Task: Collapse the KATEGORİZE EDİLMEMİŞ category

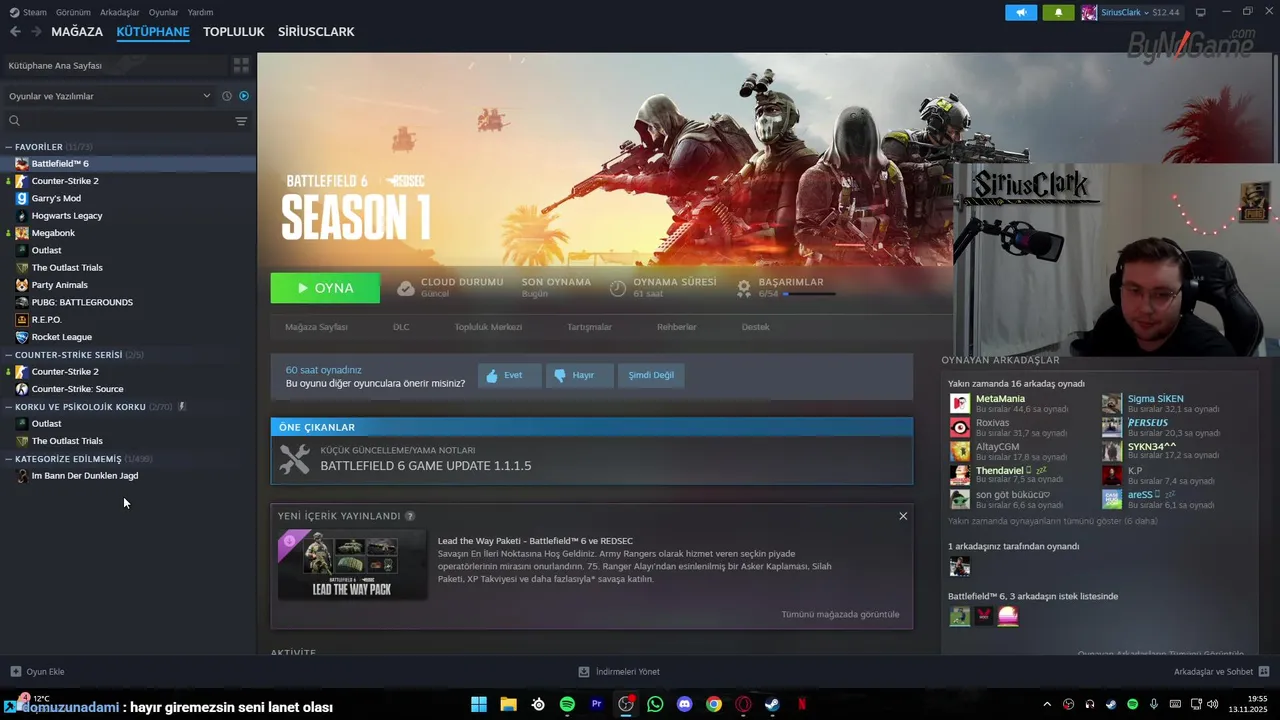Action: click(x=9, y=459)
